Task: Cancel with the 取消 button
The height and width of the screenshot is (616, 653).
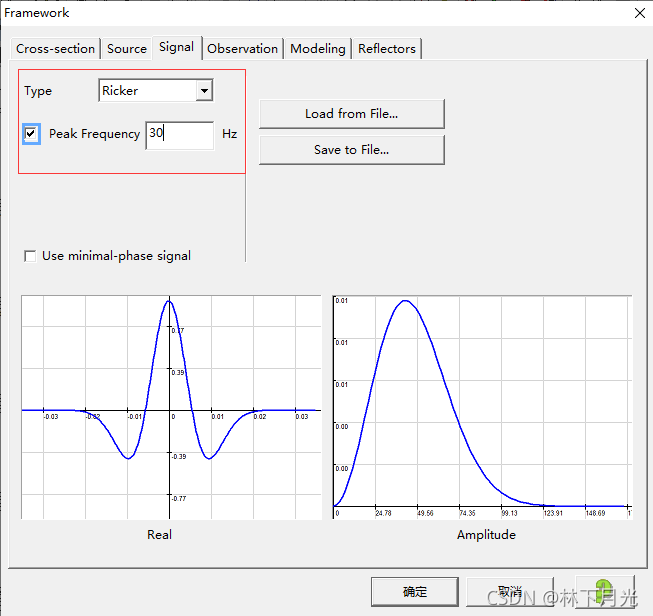Action: tap(509, 591)
